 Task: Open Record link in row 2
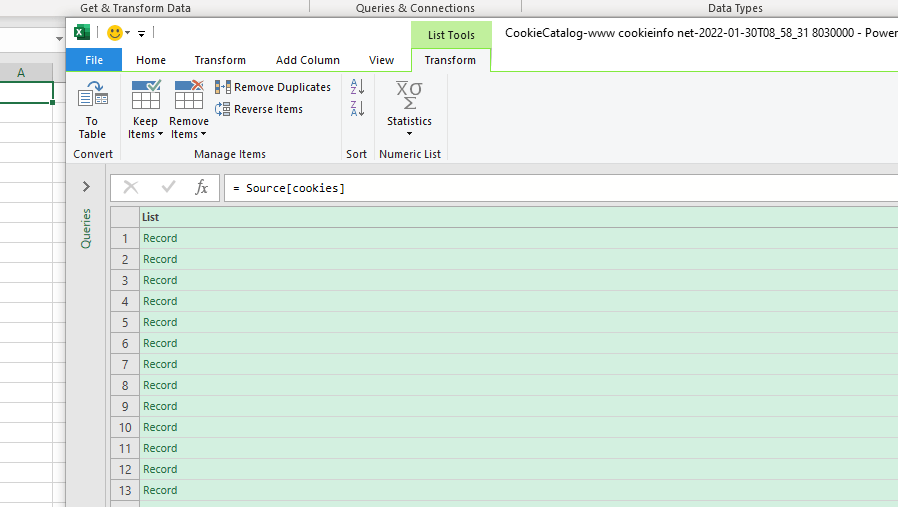click(x=160, y=260)
